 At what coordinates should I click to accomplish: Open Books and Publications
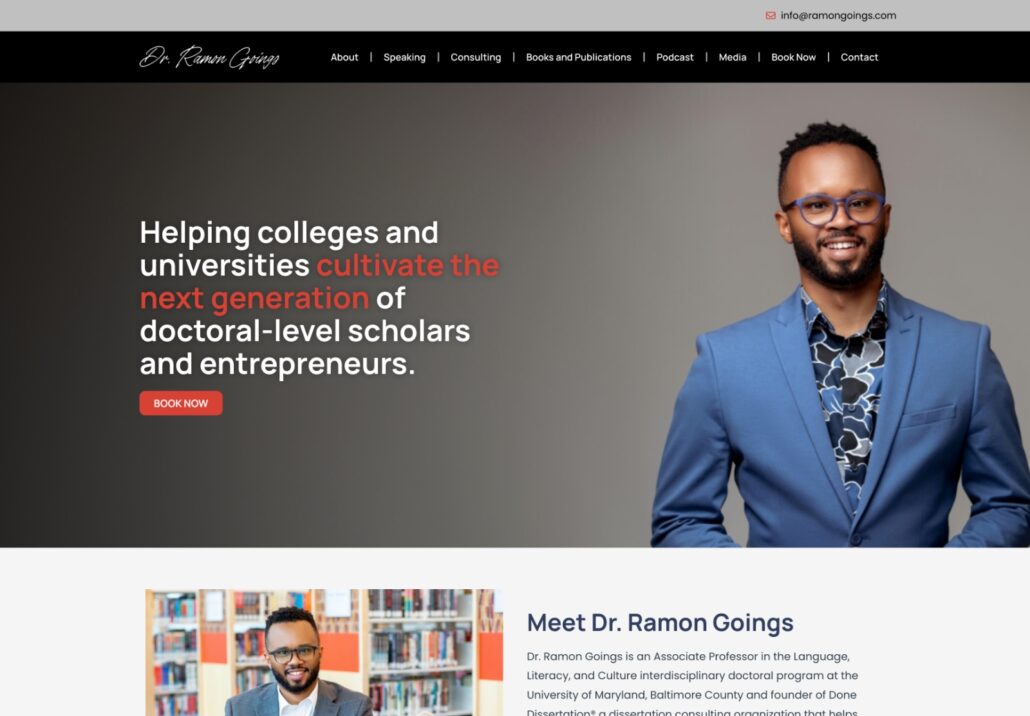point(579,57)
